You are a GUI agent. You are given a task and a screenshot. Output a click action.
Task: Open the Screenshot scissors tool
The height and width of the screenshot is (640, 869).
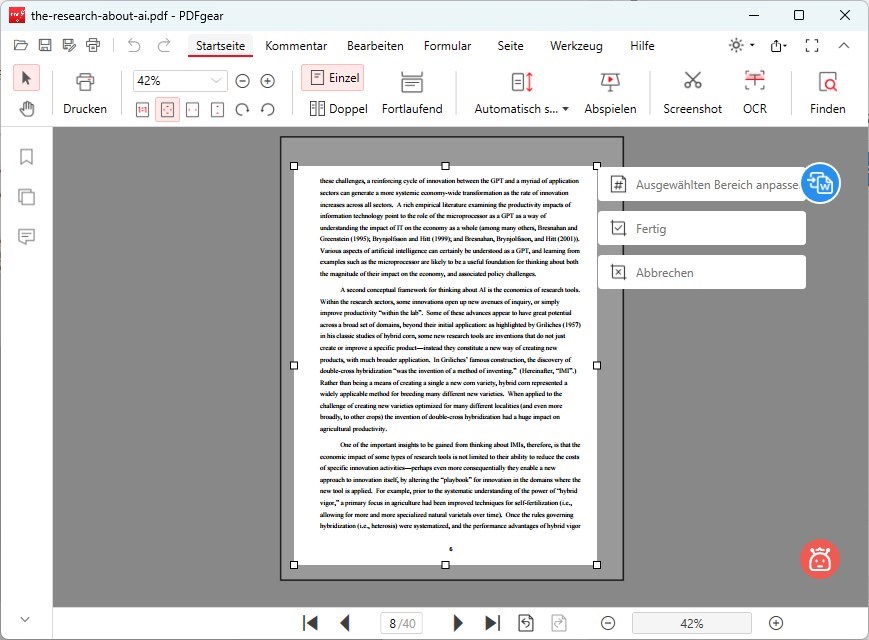pos(692,82)
